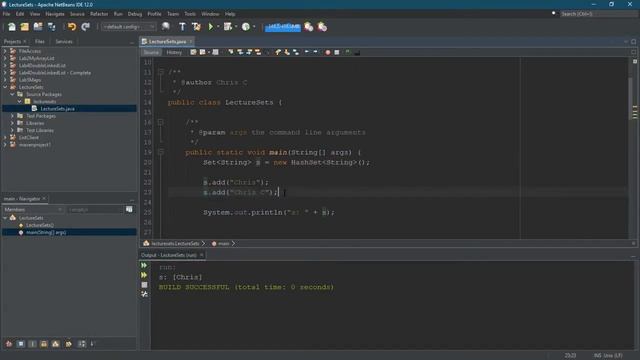This screenshot has height=360, width=640.
Task: Select LectureSets() constructor in Navigator
Action: [x=40, y=225]
